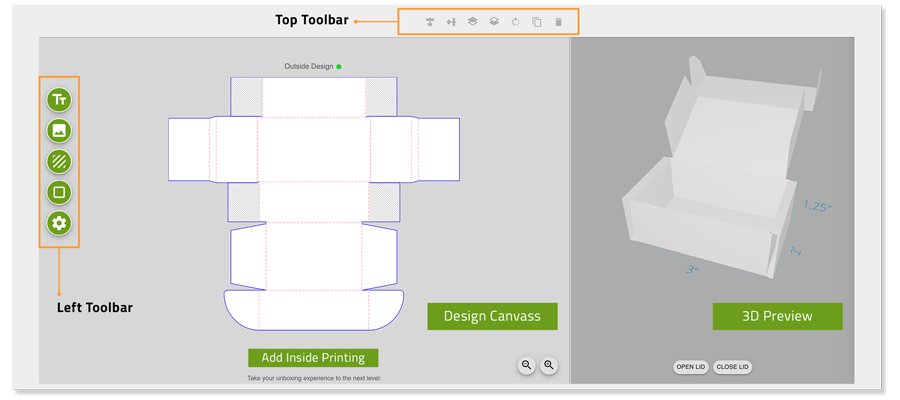
Task: Click the rounded bottom flap of dieline
Action: coord(313,310)
